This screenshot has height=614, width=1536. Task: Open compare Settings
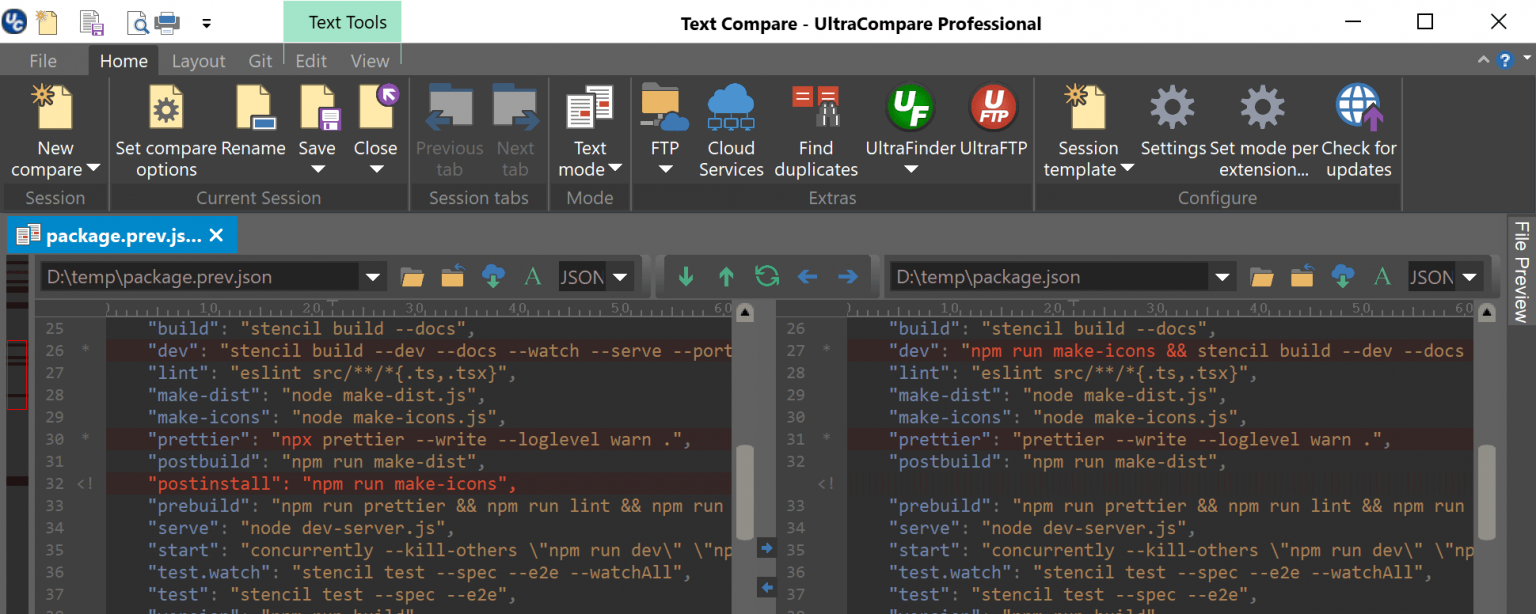coord(1172,120)
